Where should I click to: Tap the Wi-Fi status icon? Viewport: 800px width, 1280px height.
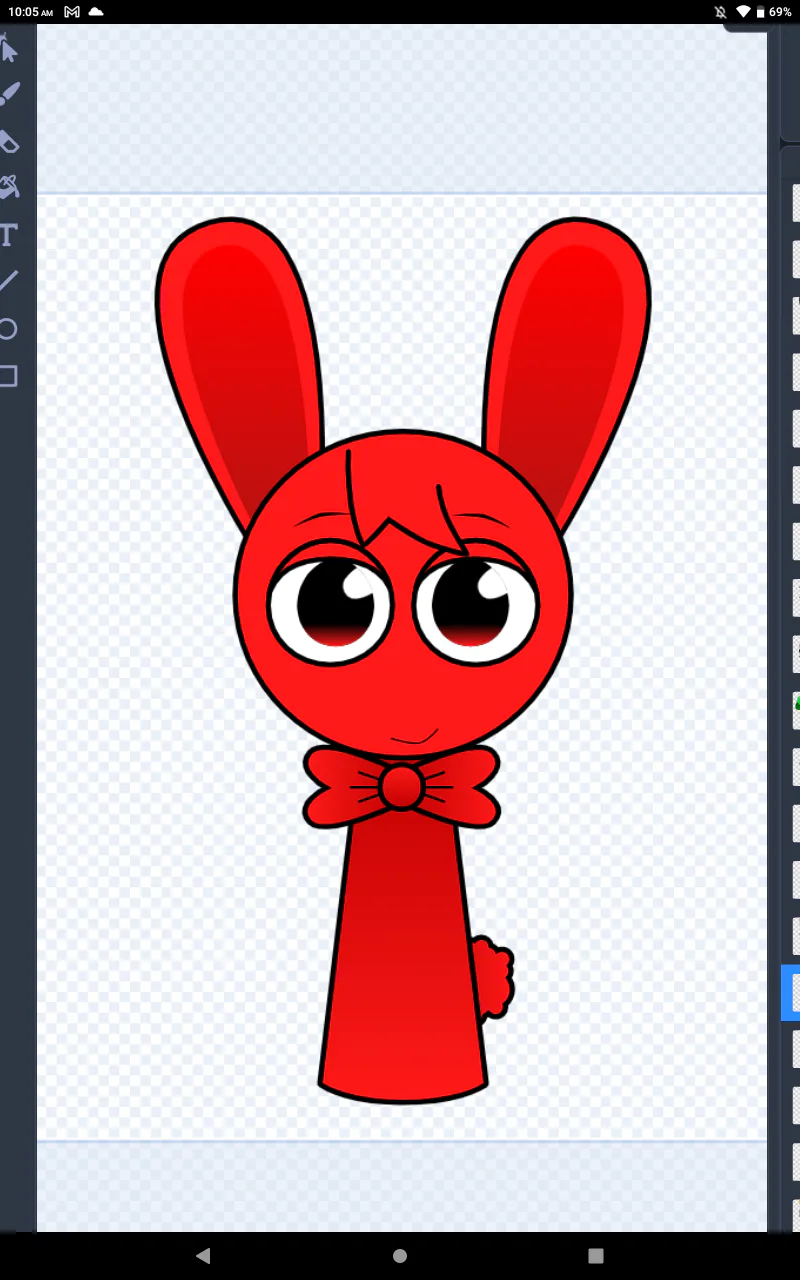742,12
